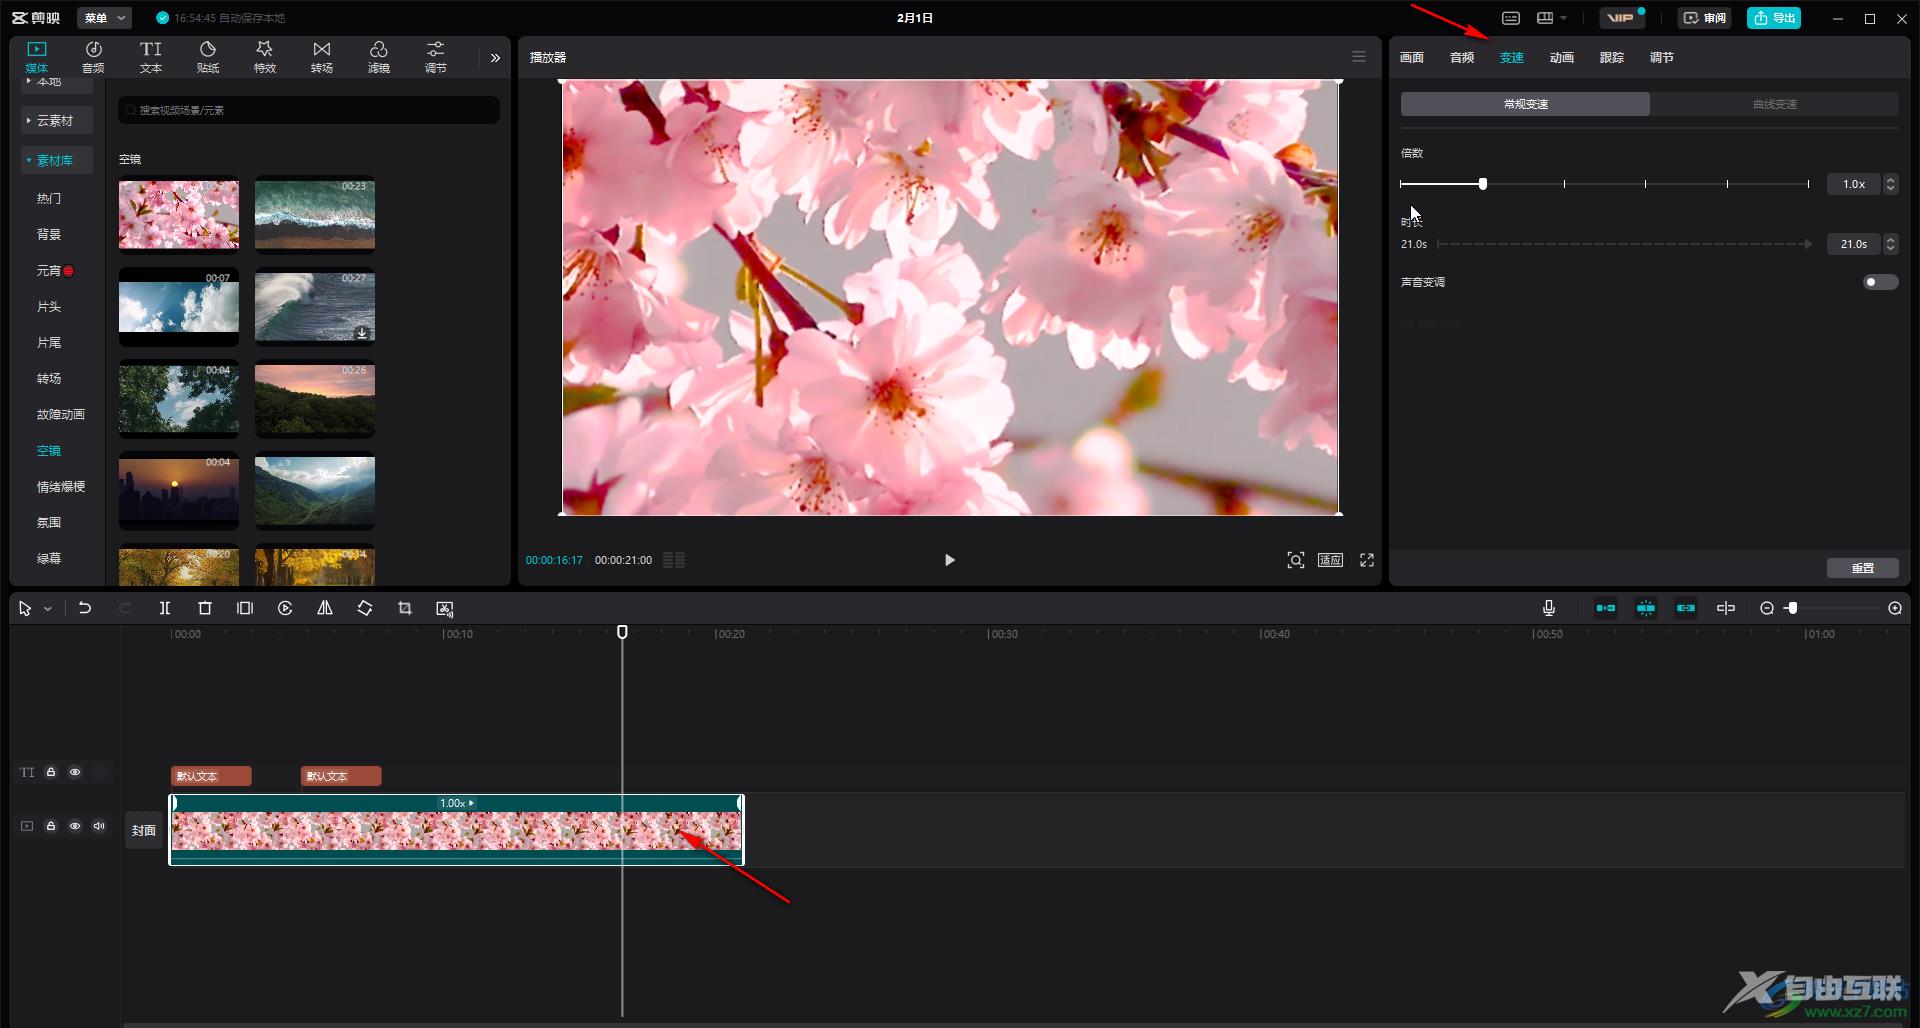Switch to the 画面 picture tab

click(x=1412, y=58)
